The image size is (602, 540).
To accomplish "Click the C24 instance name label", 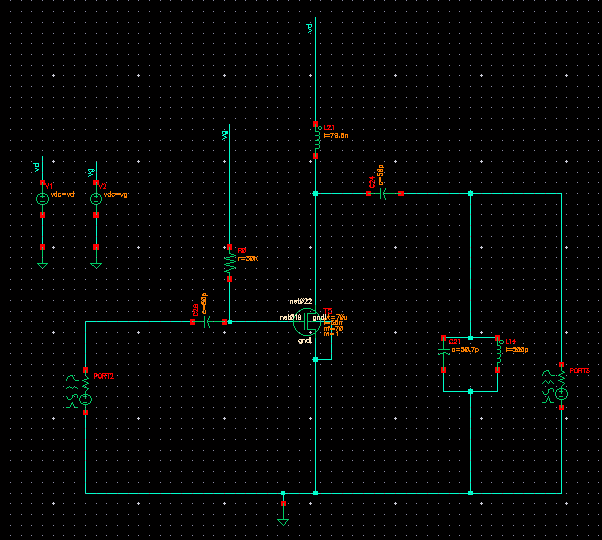I will pos(372,182).
